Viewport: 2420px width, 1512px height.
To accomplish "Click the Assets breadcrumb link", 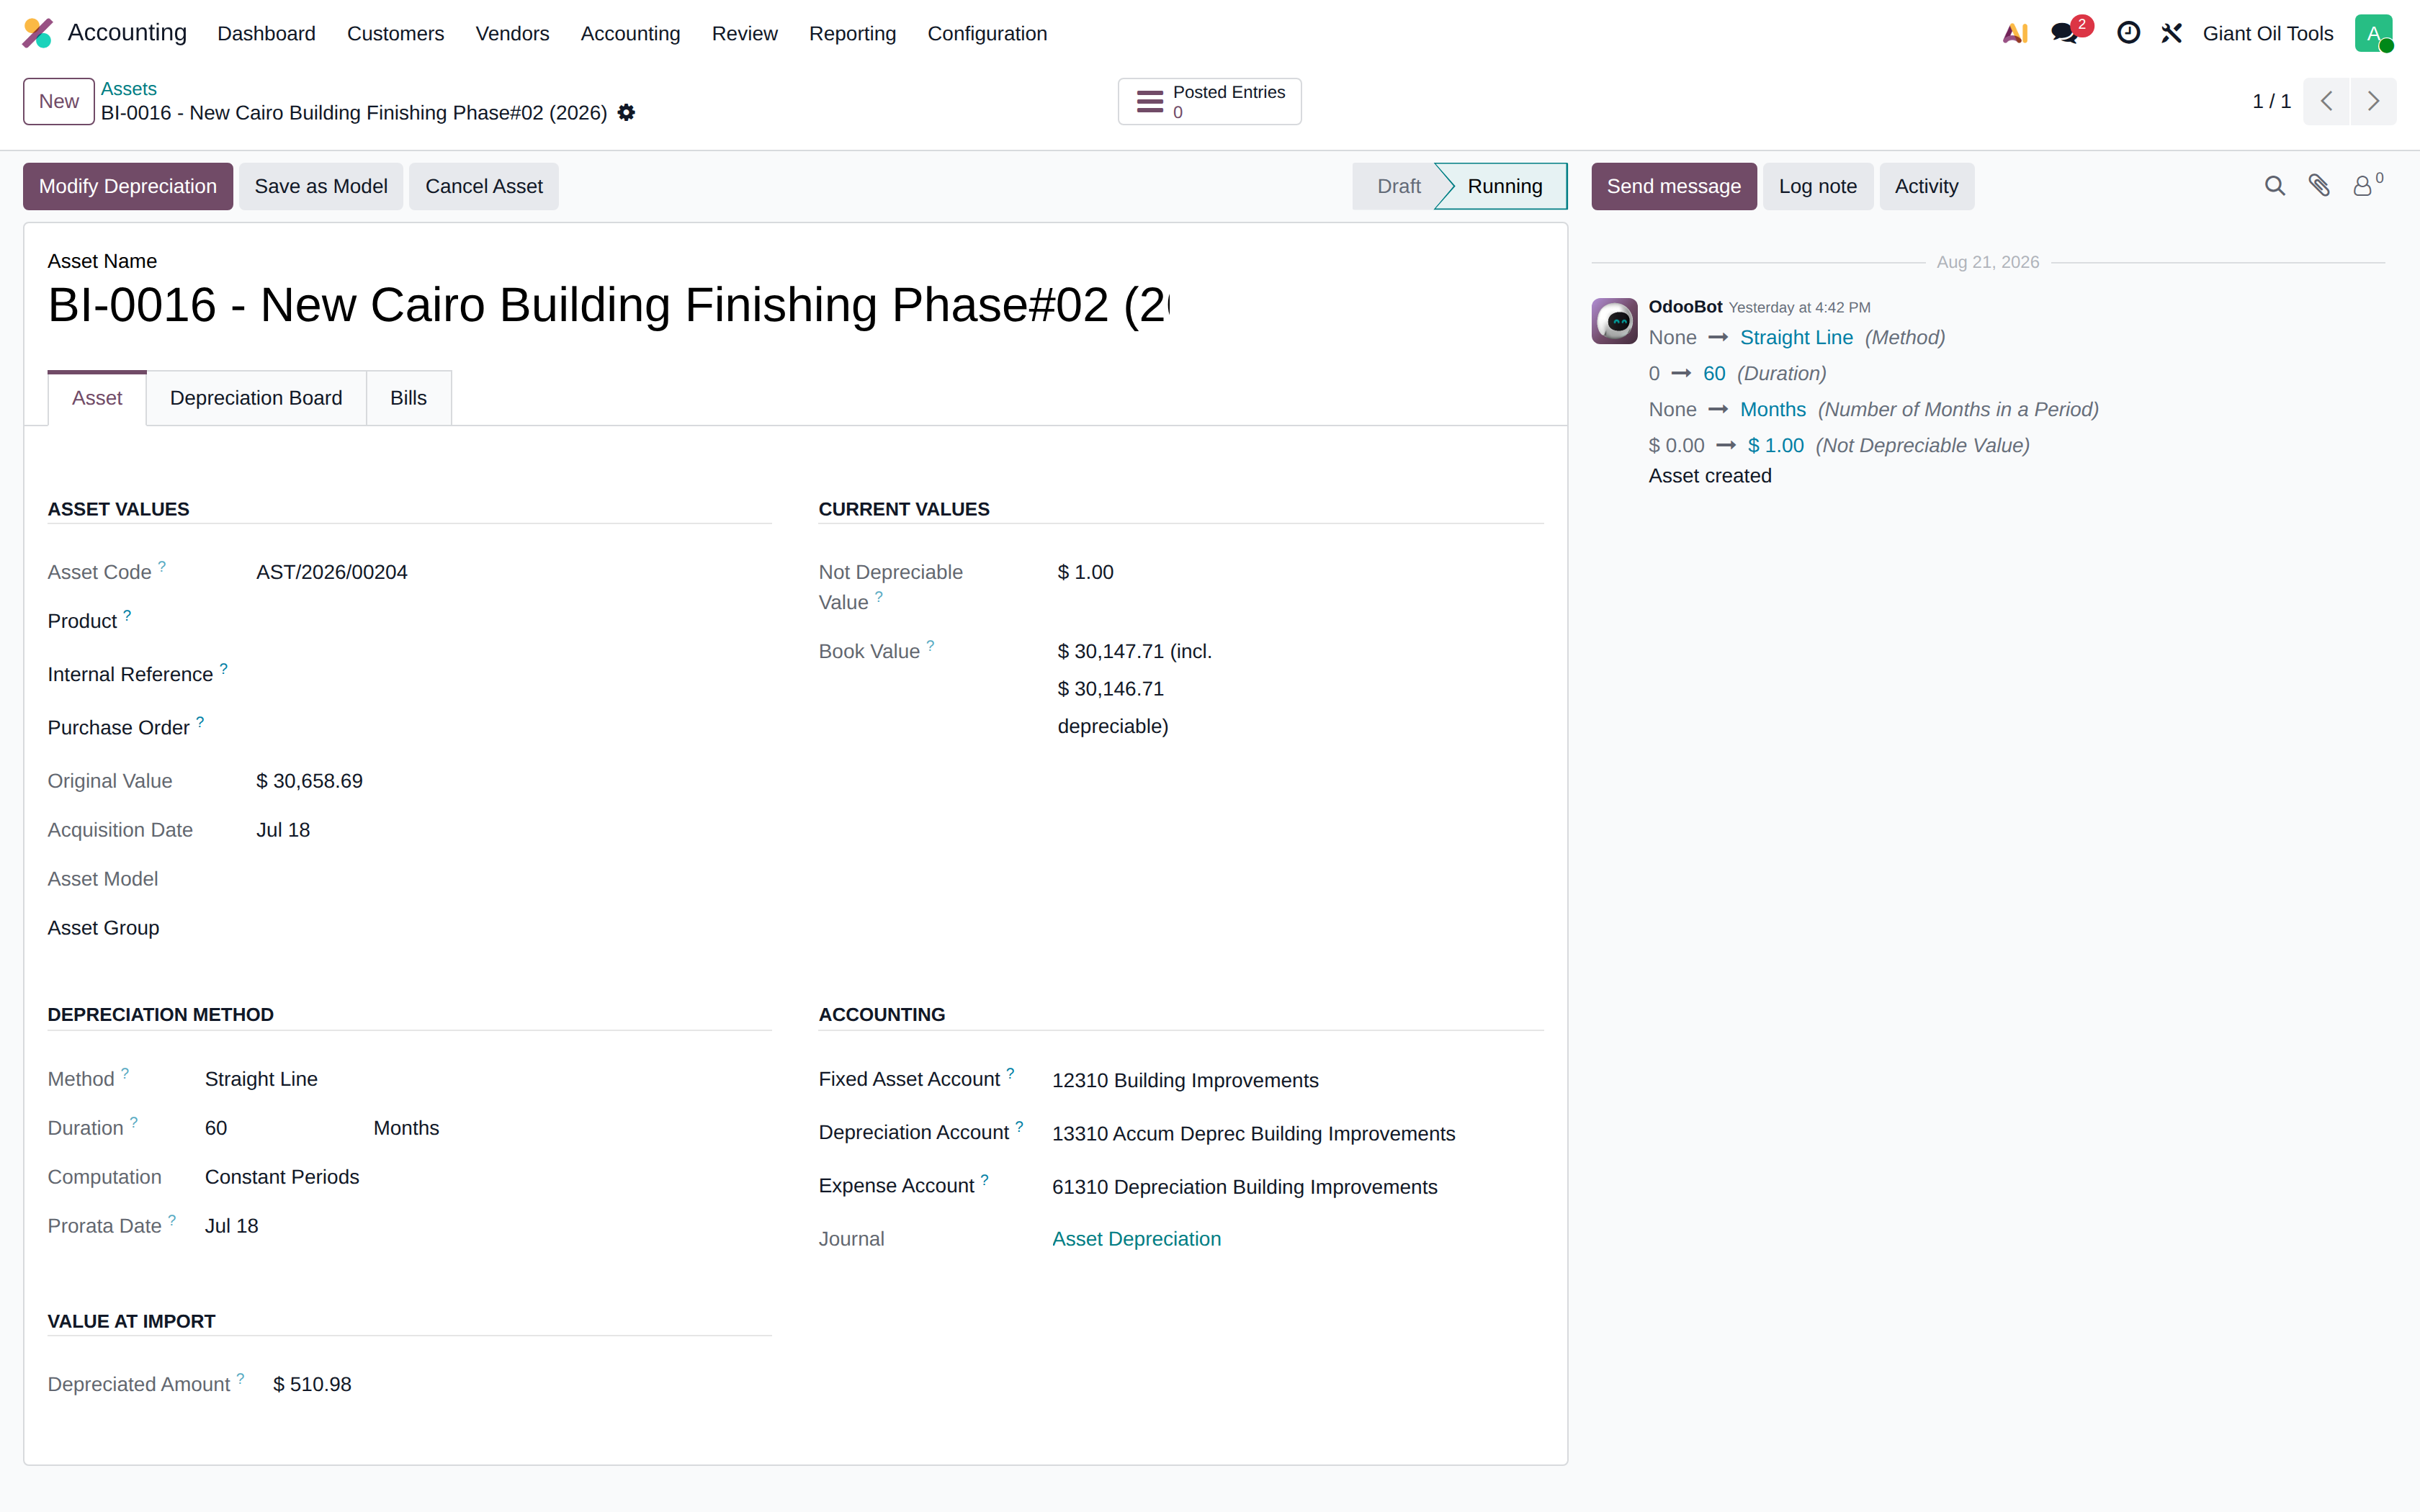I will (129, 89).
